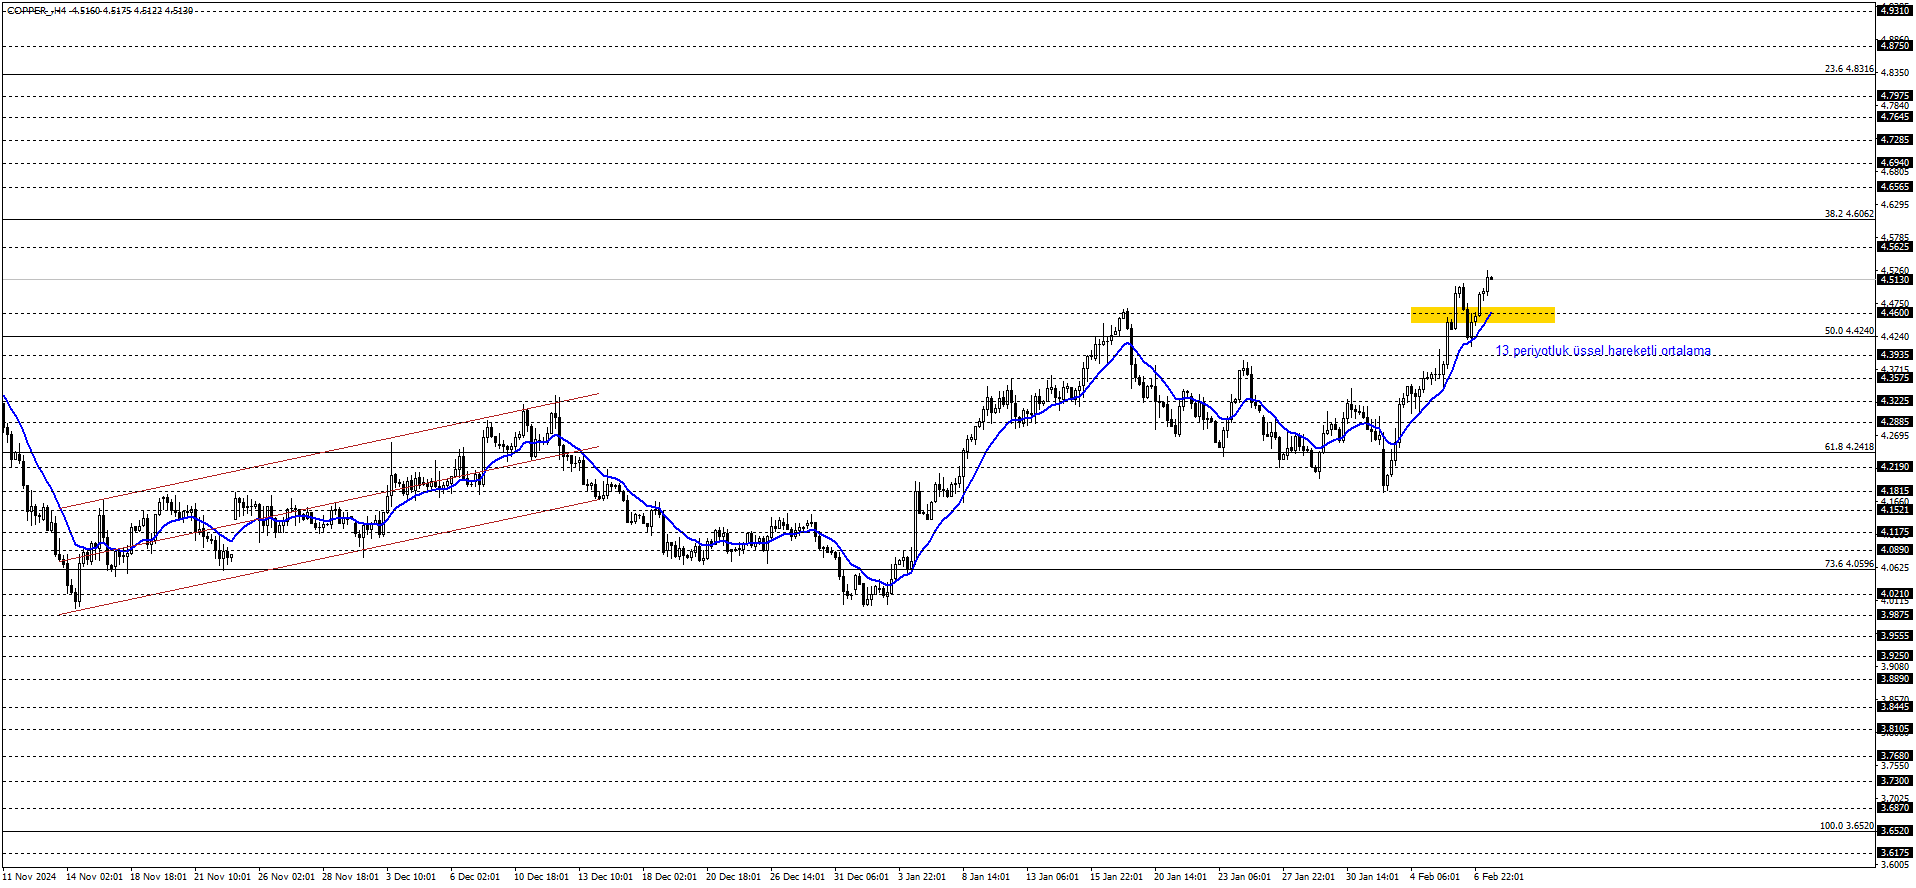The height and width of the screenshot is (888, 1916).
Task: Click the 4.1521 price level tag
Action: point(1895,510)
